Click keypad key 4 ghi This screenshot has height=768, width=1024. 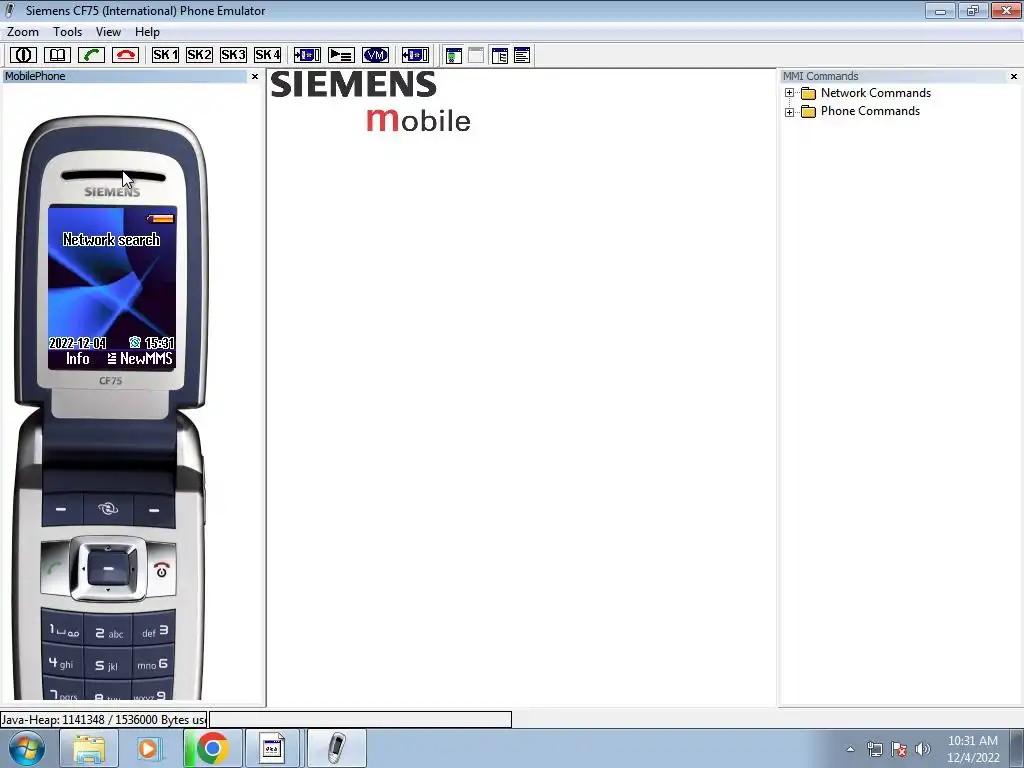click(x=62, y=663)
